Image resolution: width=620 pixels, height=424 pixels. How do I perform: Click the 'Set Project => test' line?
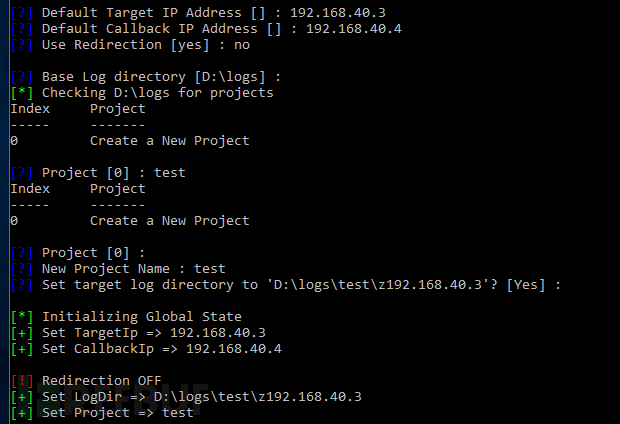tap(118, 413)
